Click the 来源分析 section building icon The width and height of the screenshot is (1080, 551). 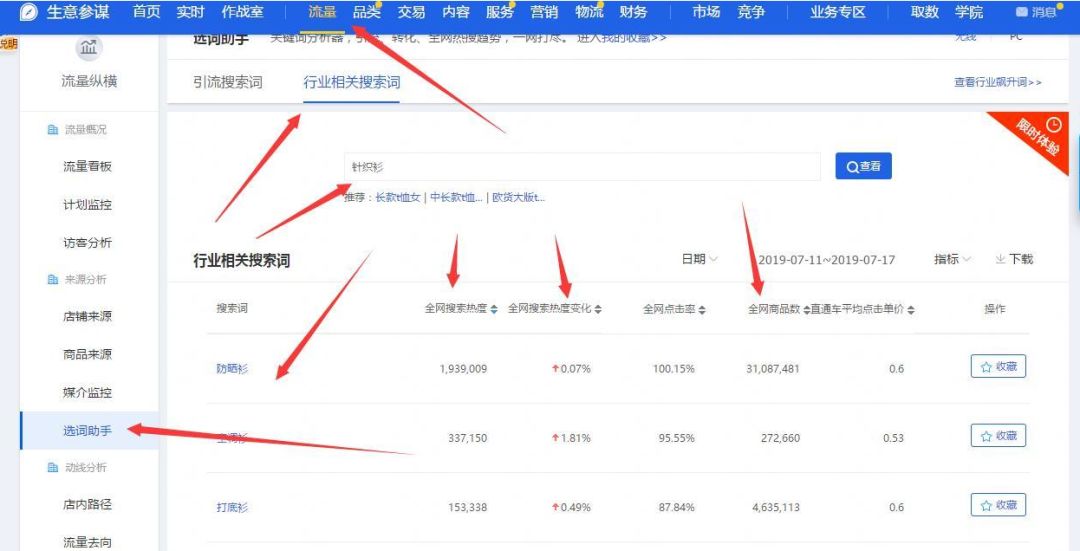52,280
